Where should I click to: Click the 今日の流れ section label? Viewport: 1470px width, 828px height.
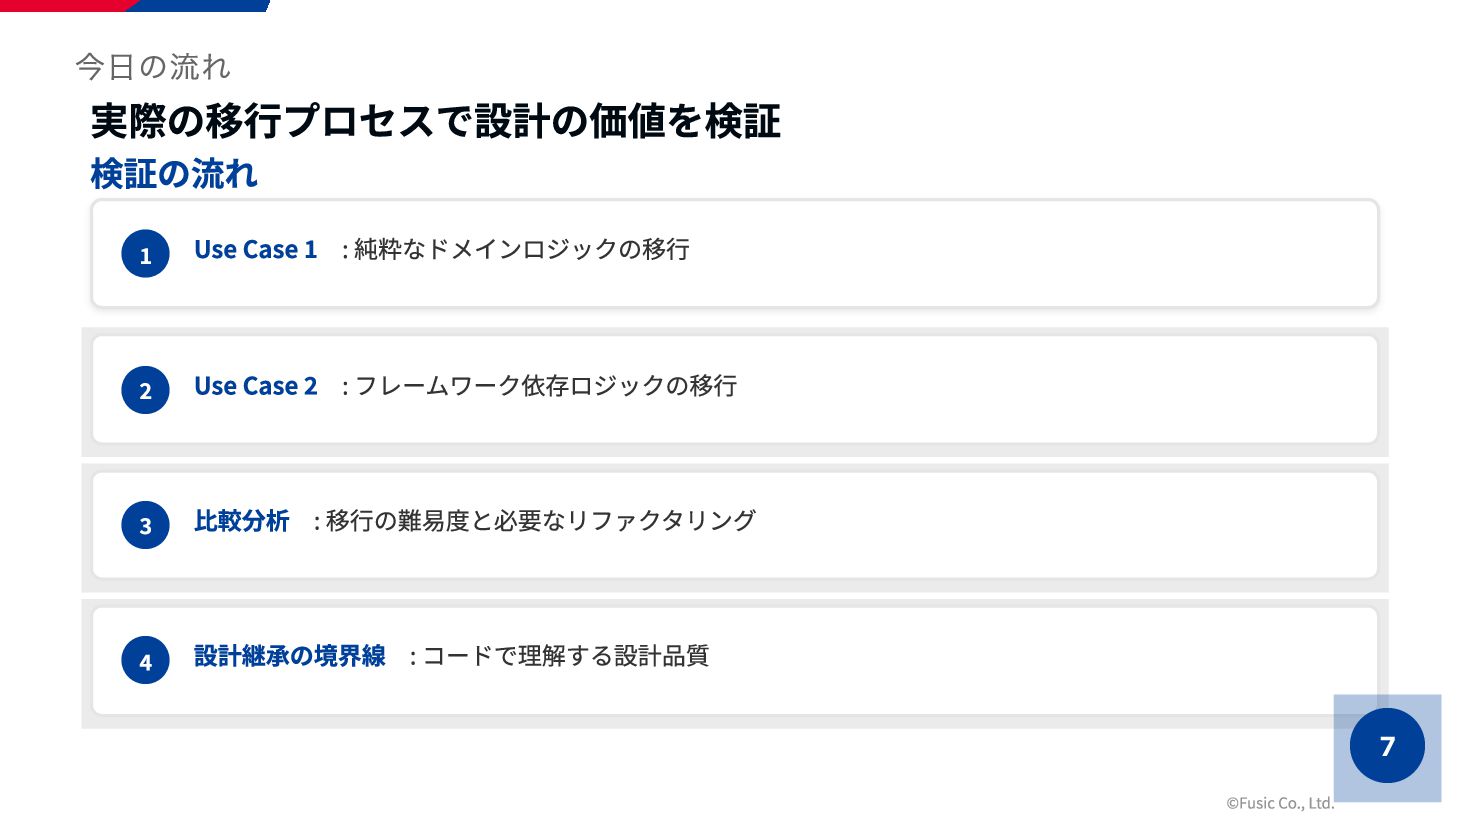(x=153, y=67)
